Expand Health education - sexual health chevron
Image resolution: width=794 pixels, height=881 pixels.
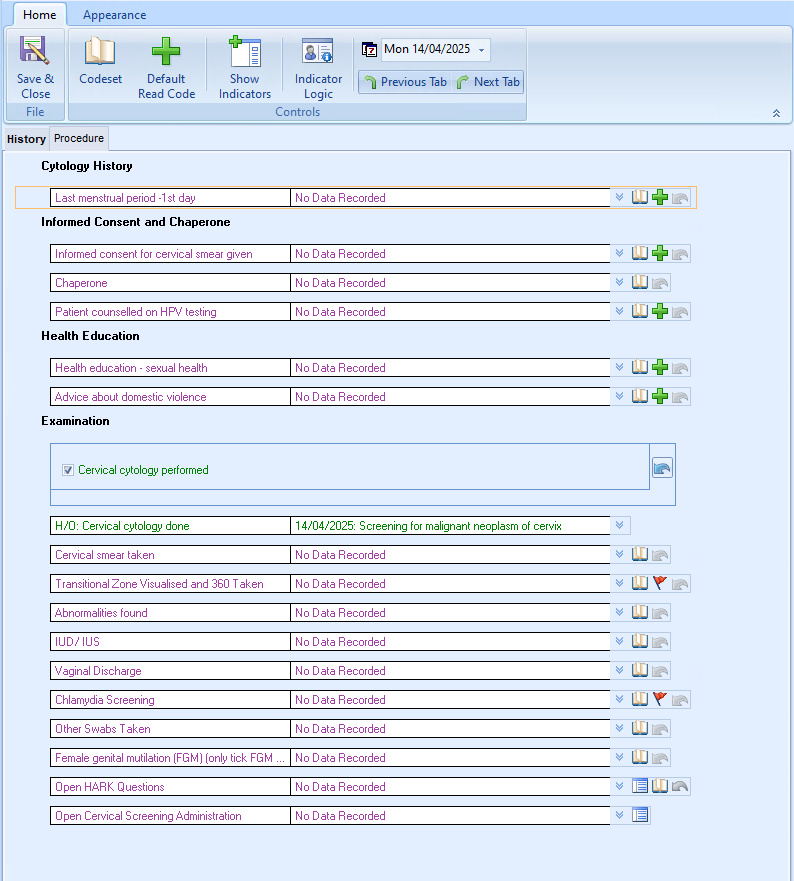(x=619, y=367)
